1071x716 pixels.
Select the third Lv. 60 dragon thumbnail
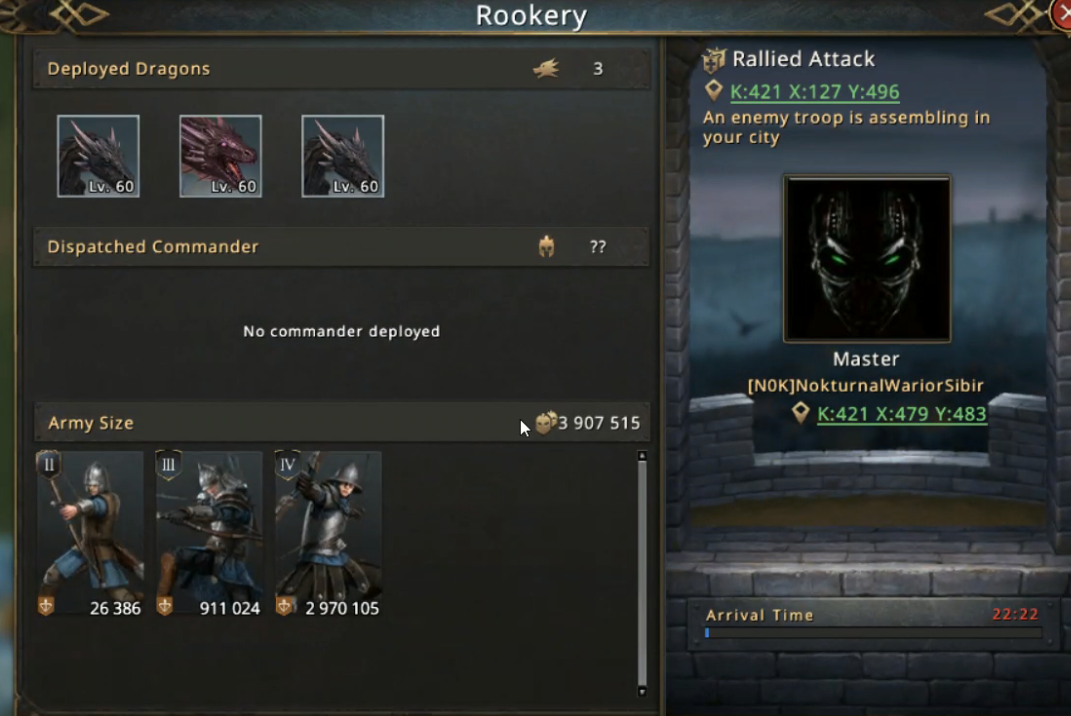coord(343,156)
